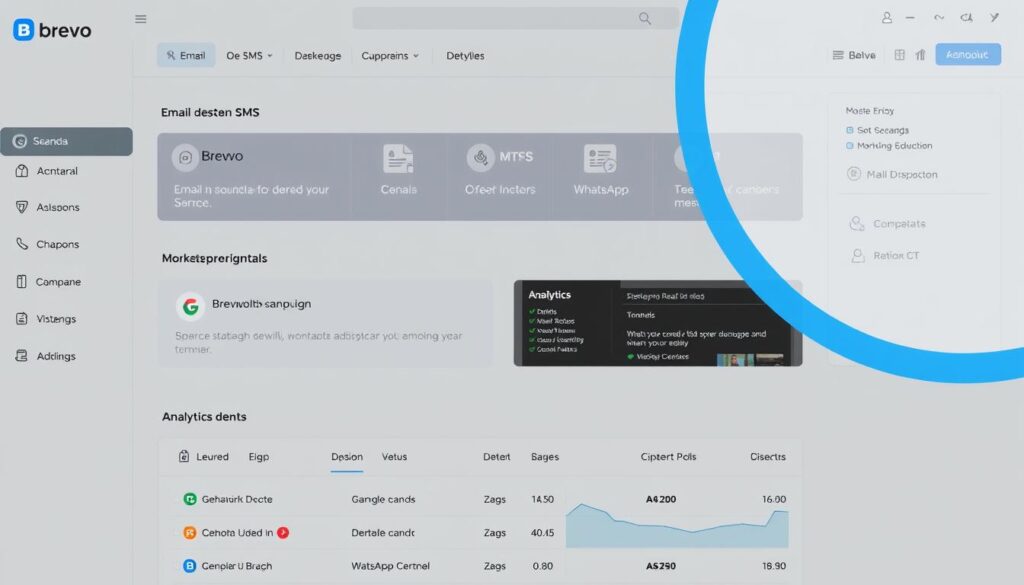Click the Dertale candc cell

point(383,533)
